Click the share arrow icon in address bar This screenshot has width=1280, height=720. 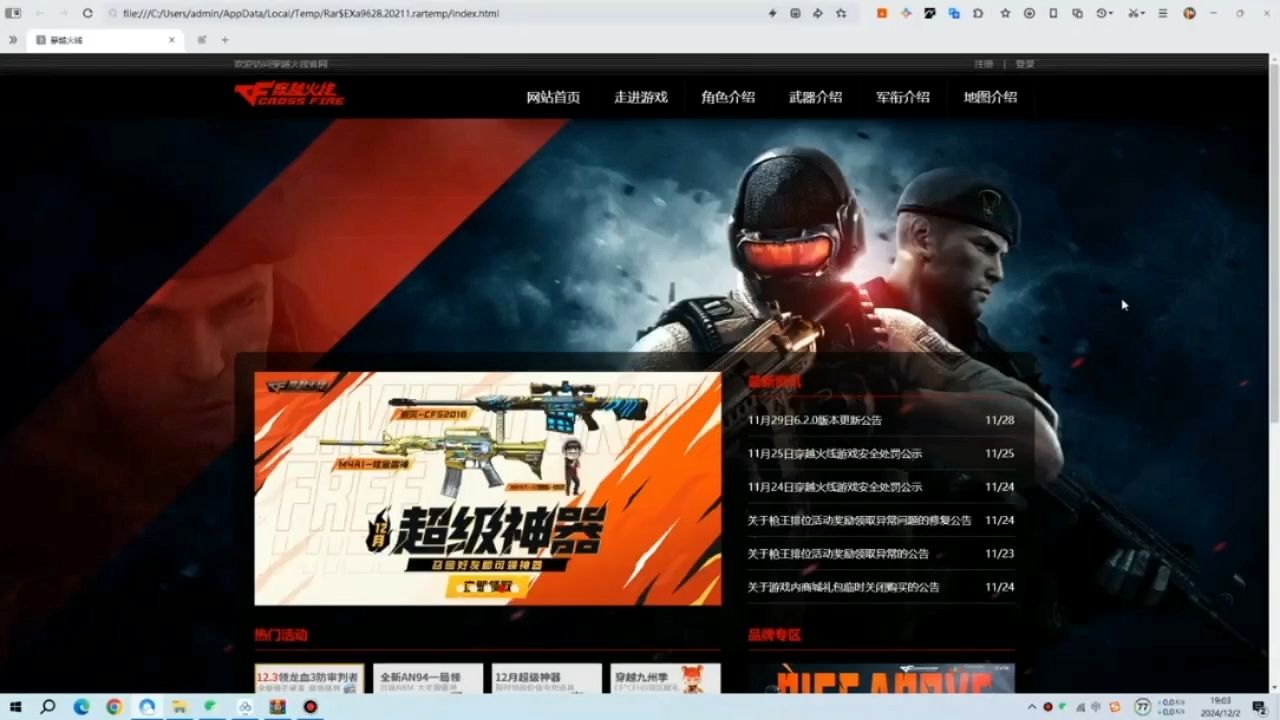coord(818,13)
